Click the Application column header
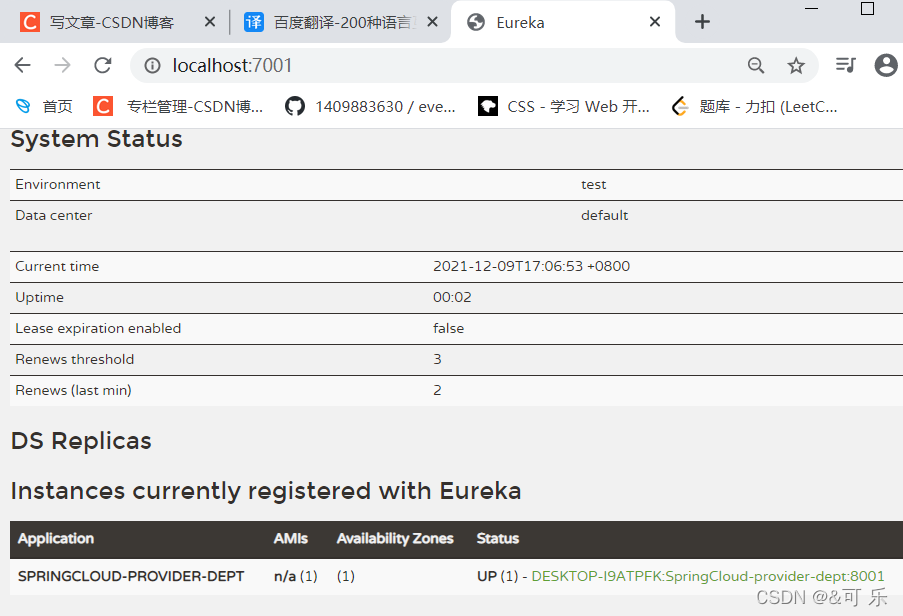Viewport: 903px width, 616px height. coord(56,538)
